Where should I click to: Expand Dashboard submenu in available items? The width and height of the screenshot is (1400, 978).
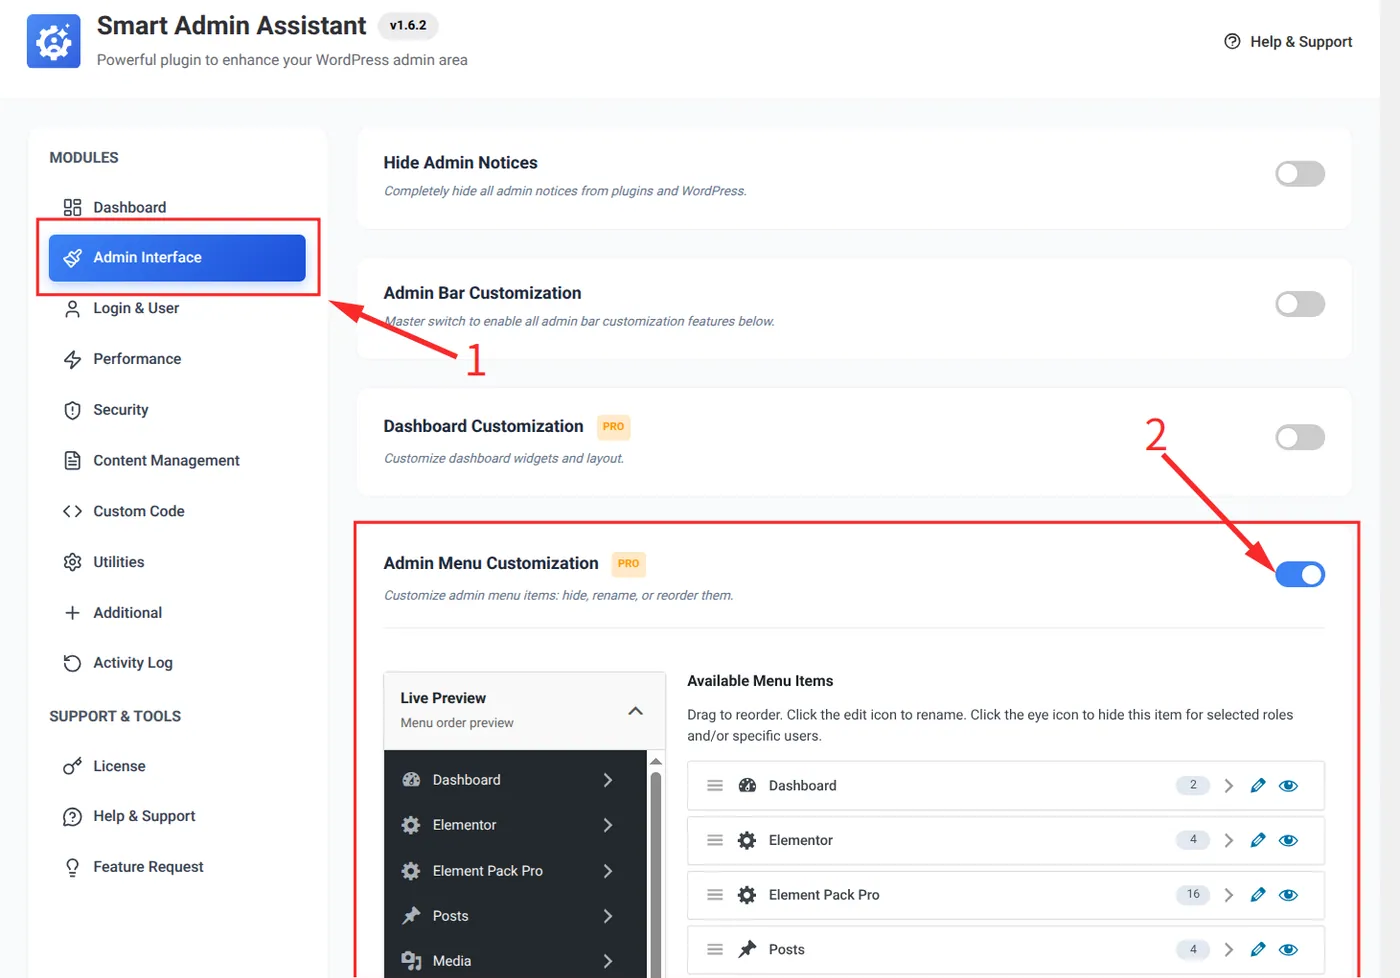[1228, 786]
